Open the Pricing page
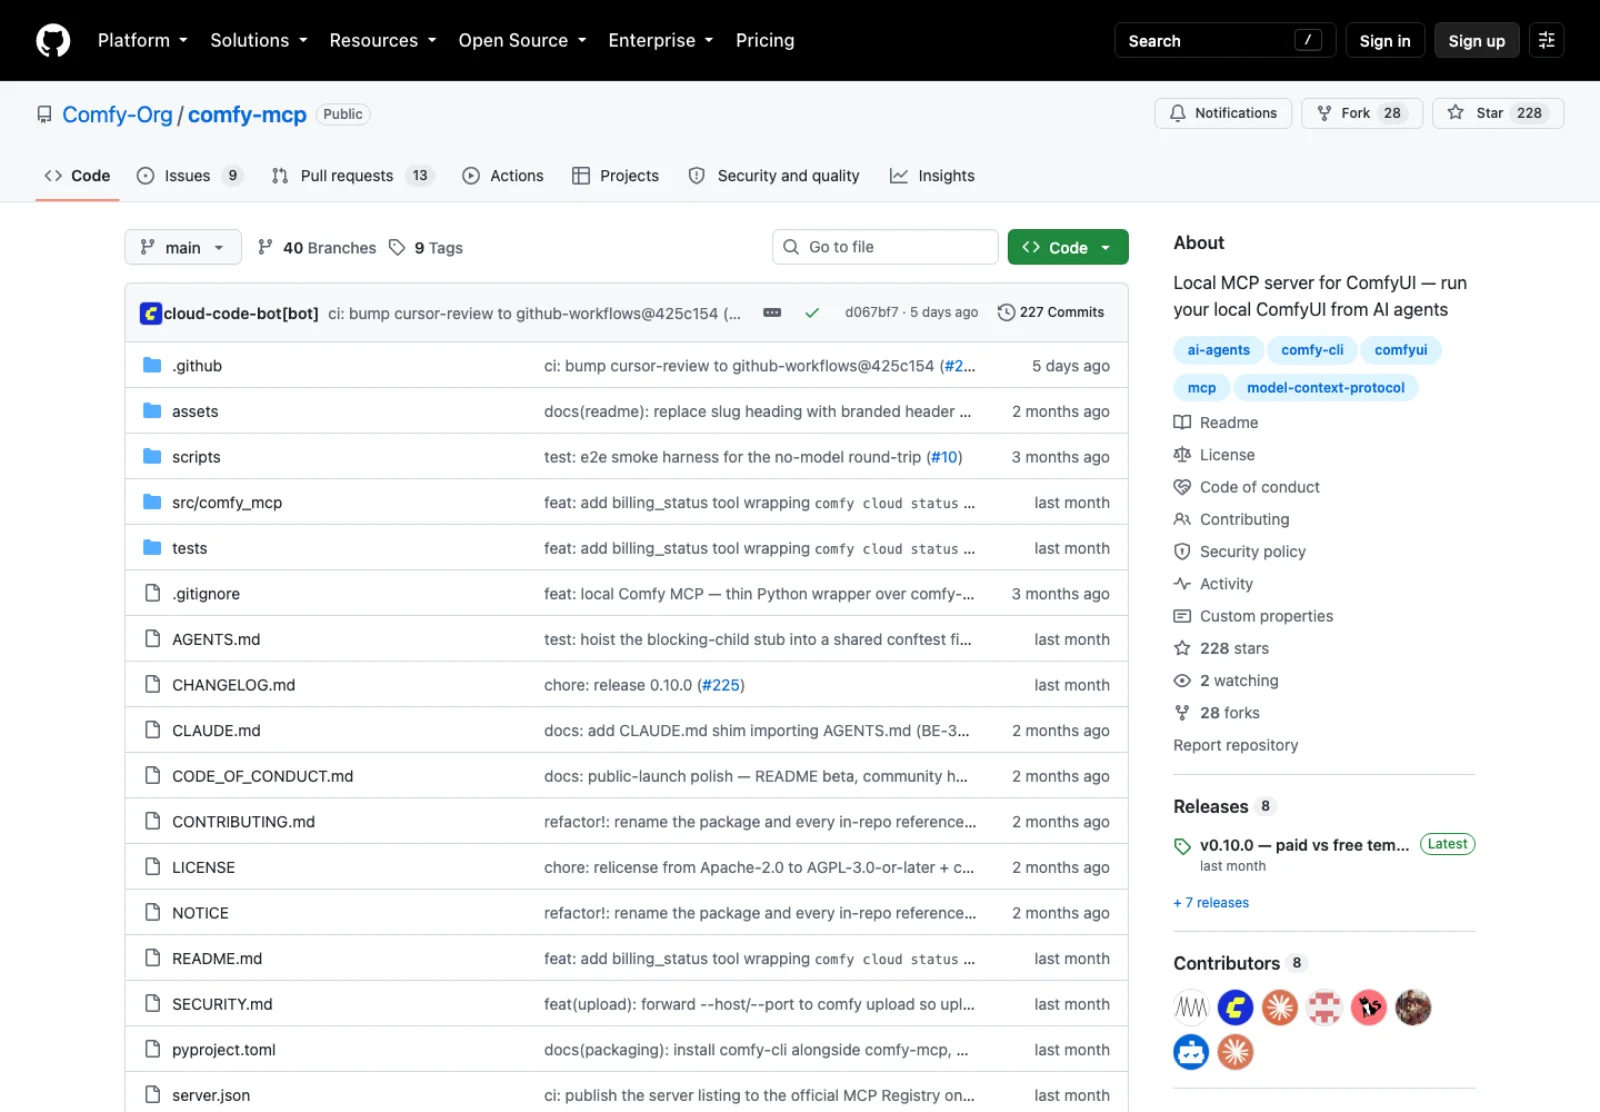The image size is (1600, 1112). [765, 40]
